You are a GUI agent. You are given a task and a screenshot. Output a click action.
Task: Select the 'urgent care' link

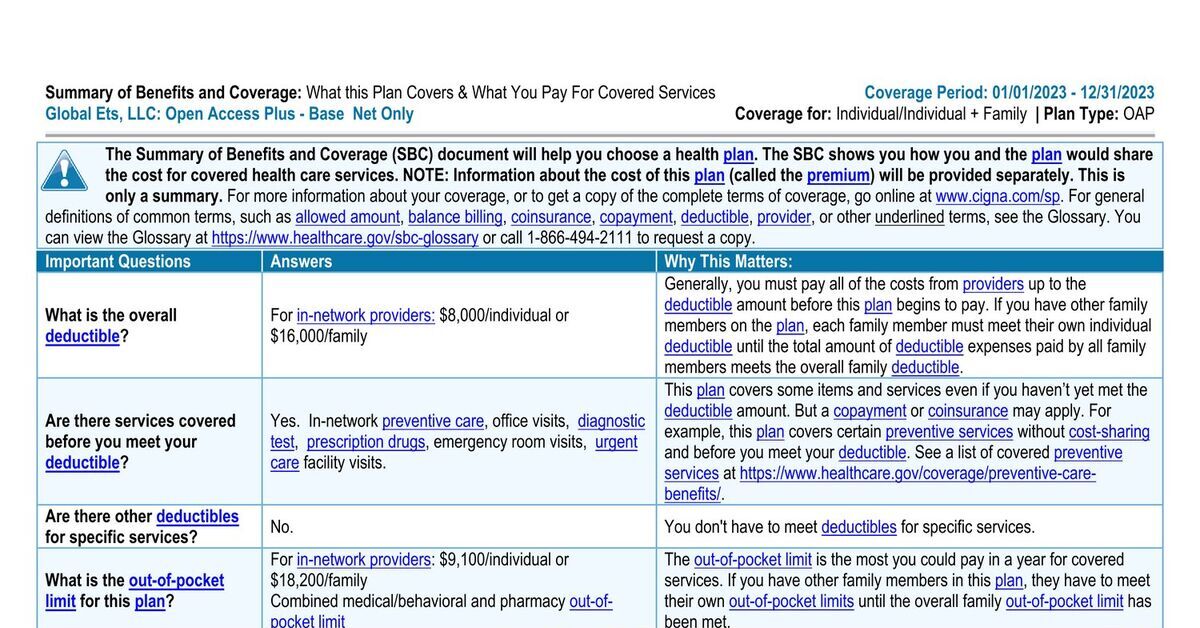tap(616, 442)
